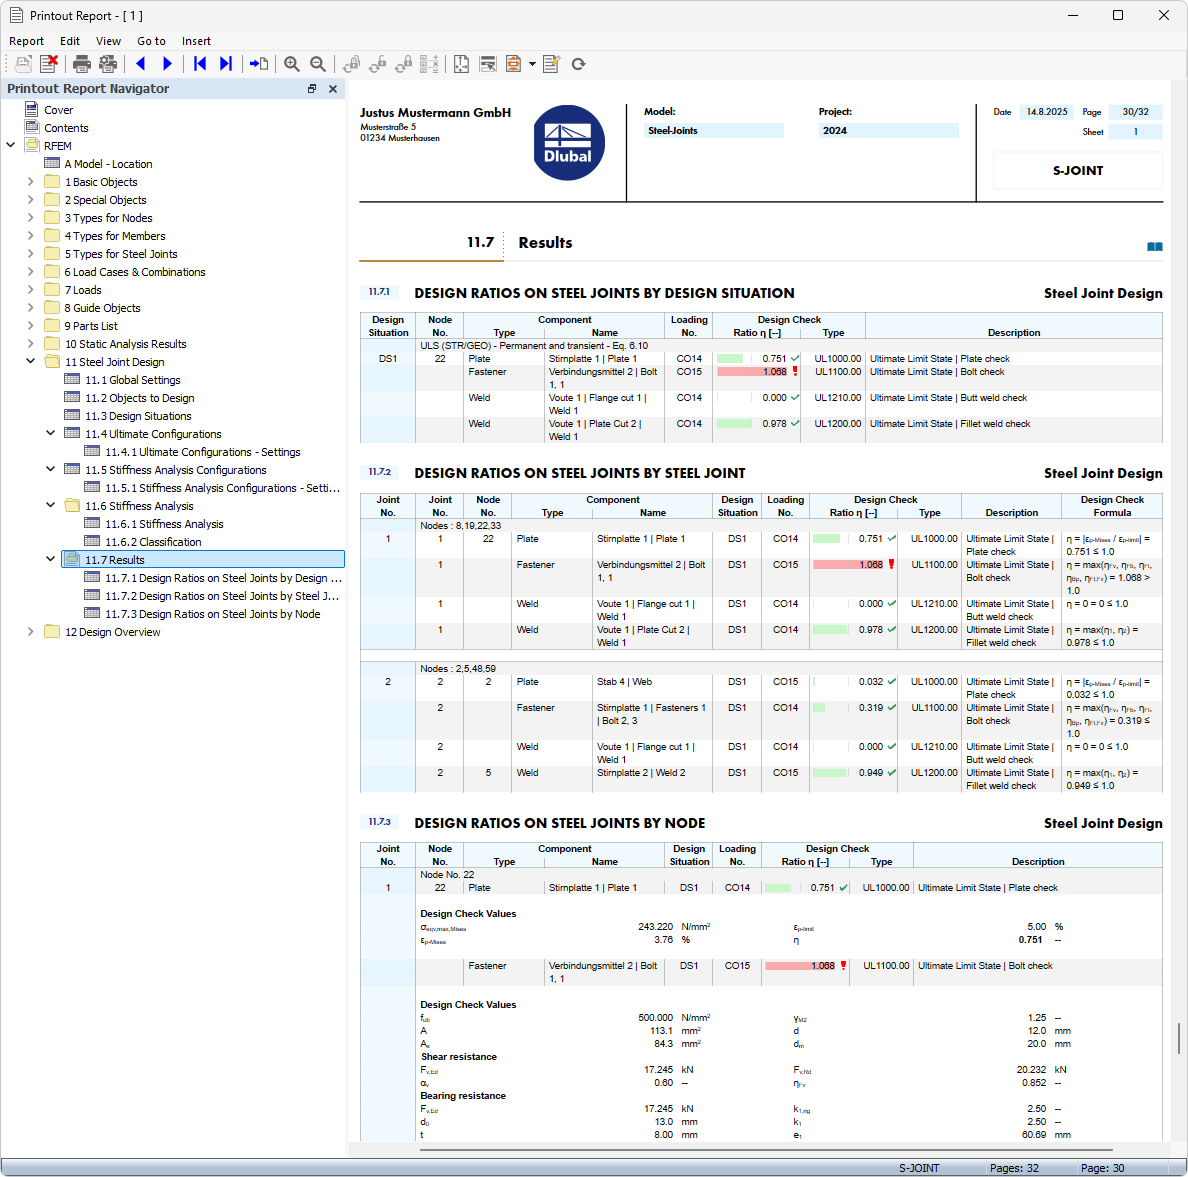This screenshot has width=1188, height=1177.
Task: Open the Insert menu
Action: (196, 41)
